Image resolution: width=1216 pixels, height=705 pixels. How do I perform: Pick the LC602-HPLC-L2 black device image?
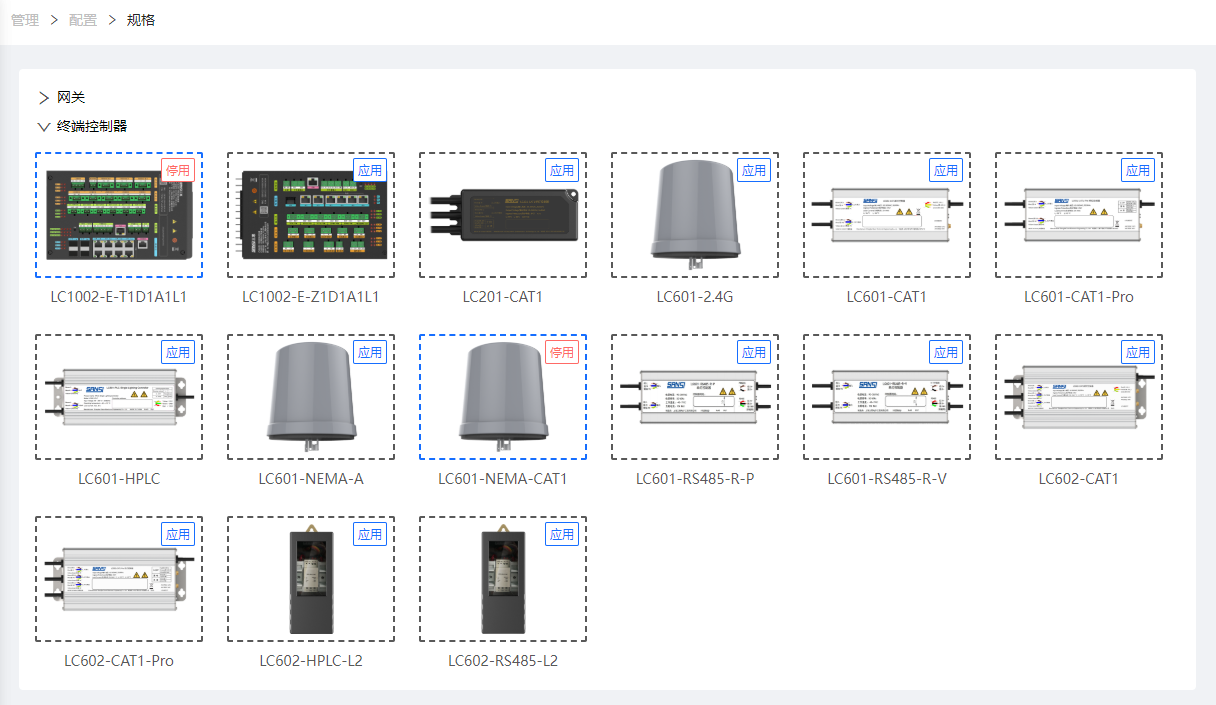pyautogui.click(x=311, y=579)
